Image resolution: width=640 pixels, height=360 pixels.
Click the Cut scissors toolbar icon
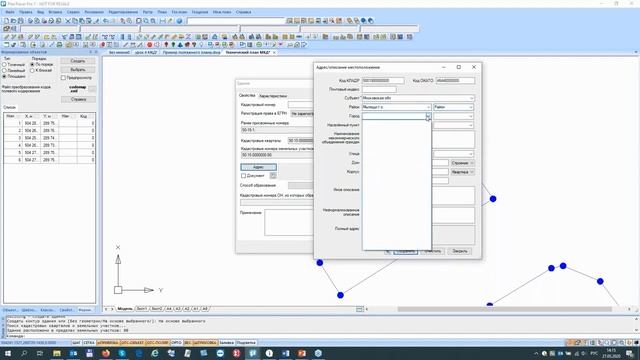[68, 20]
